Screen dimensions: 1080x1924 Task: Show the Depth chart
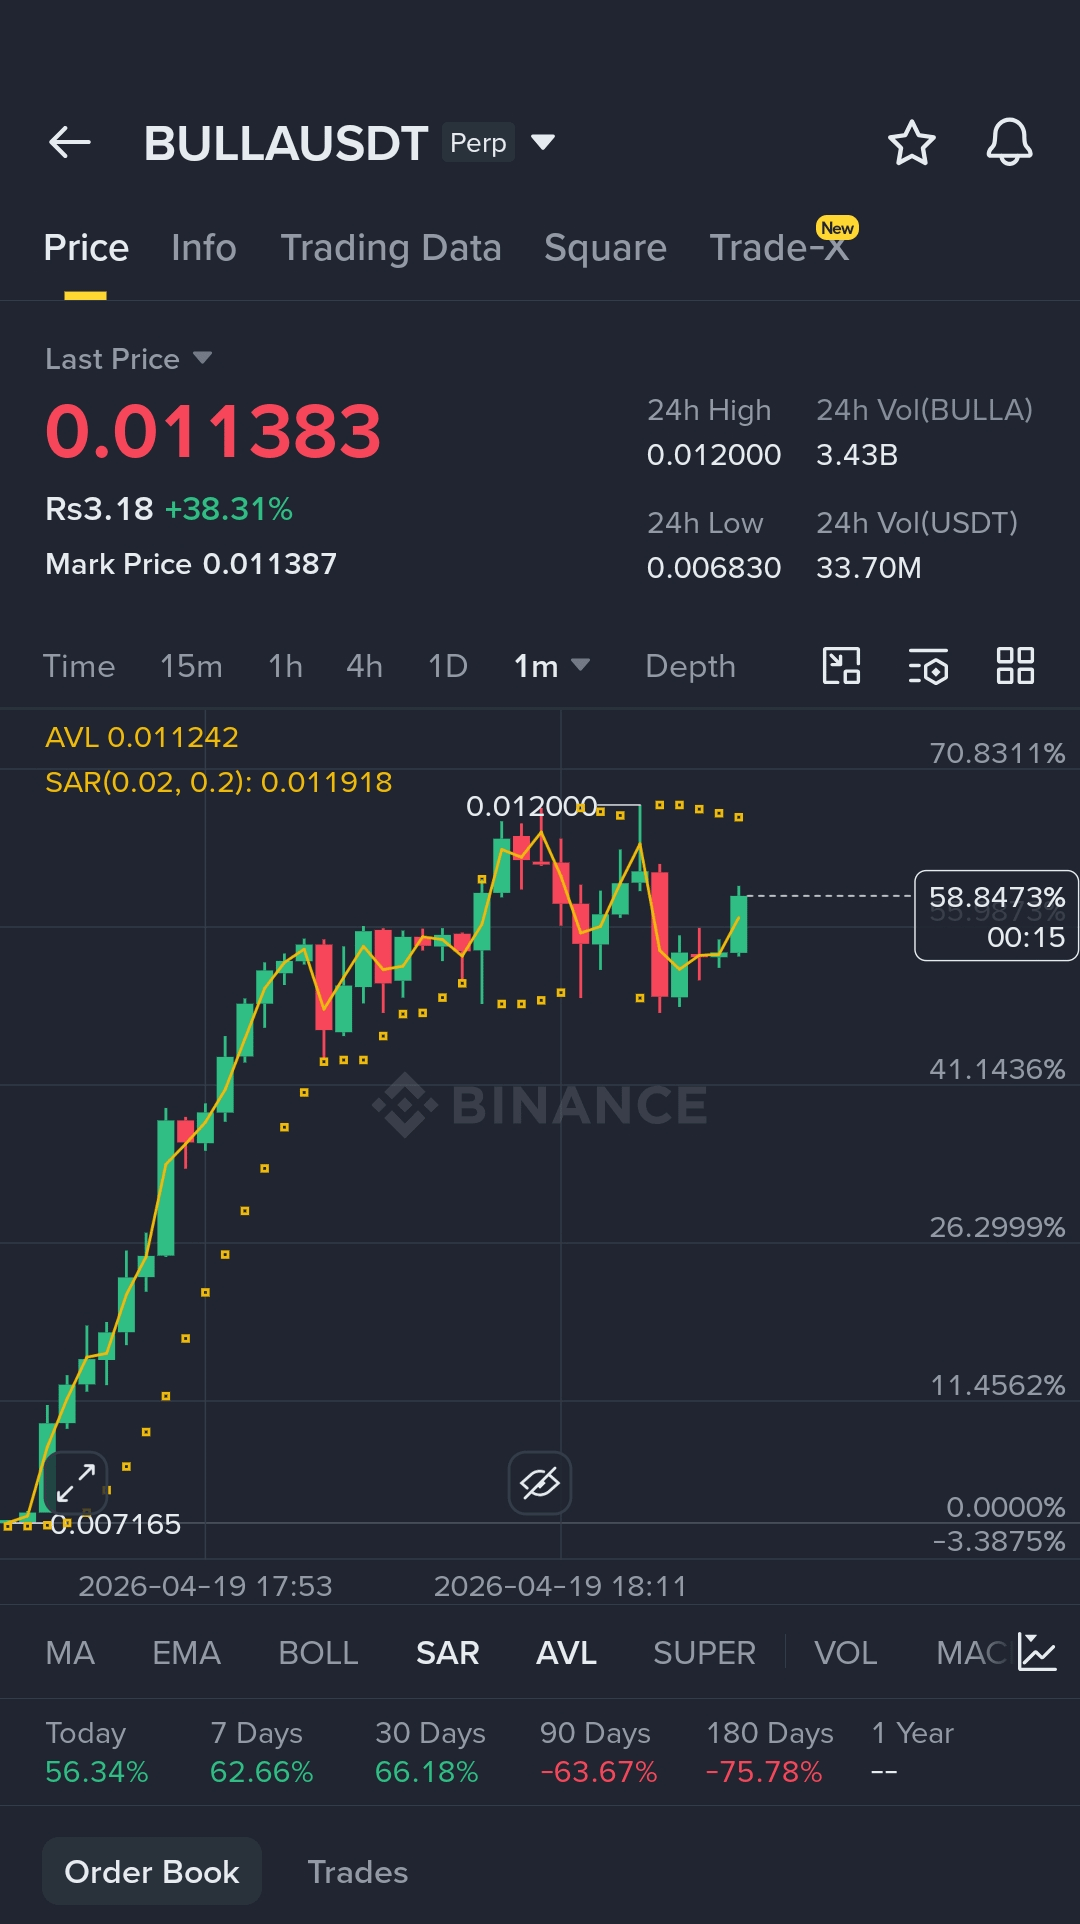690,666
